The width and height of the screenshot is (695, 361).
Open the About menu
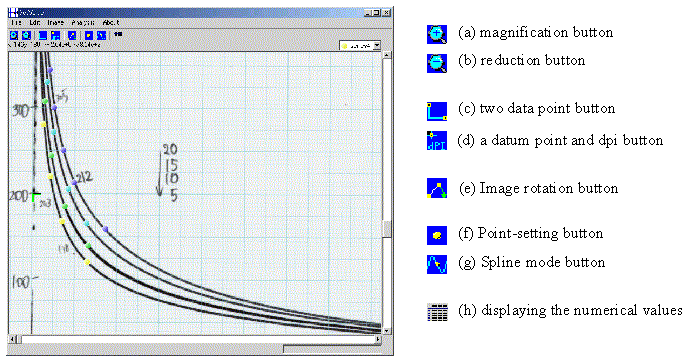tap(111, 23)
